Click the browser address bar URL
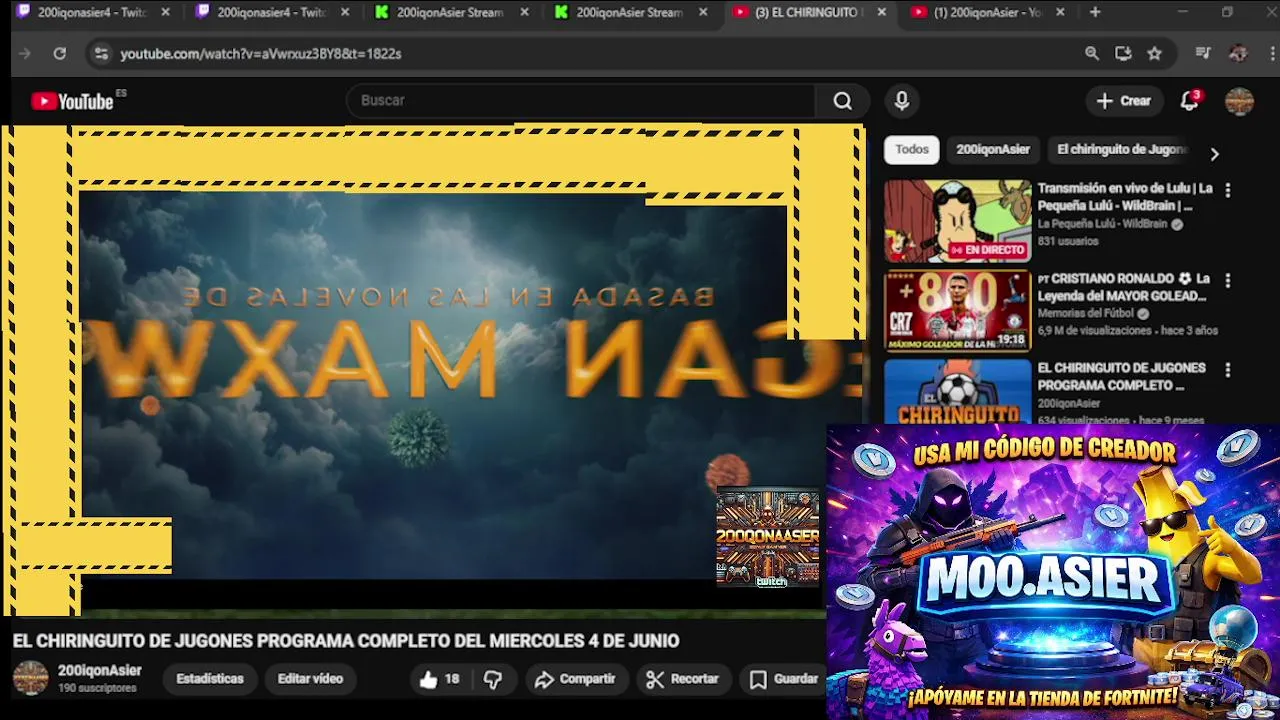Screen dimensions: 1280x720 point(261,54)
